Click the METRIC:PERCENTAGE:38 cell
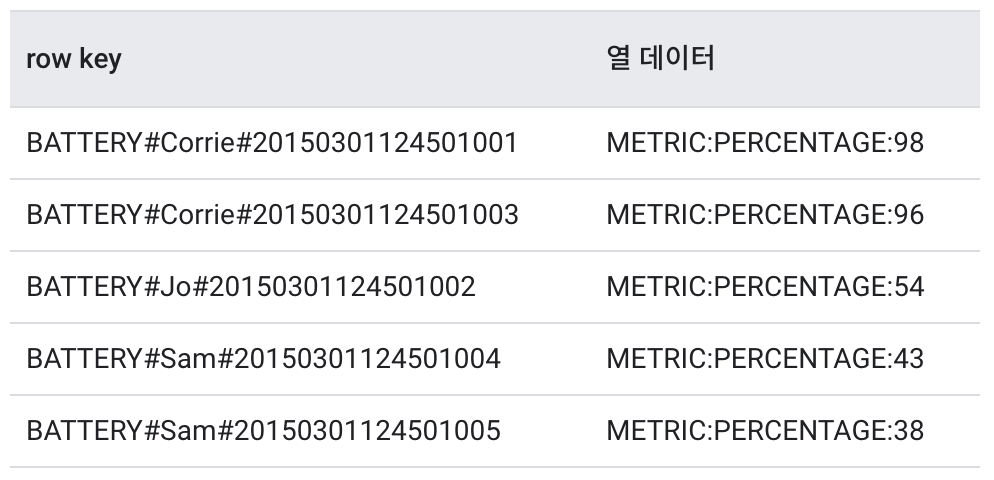This screenshot has height=480, width=994. (765, 431)
